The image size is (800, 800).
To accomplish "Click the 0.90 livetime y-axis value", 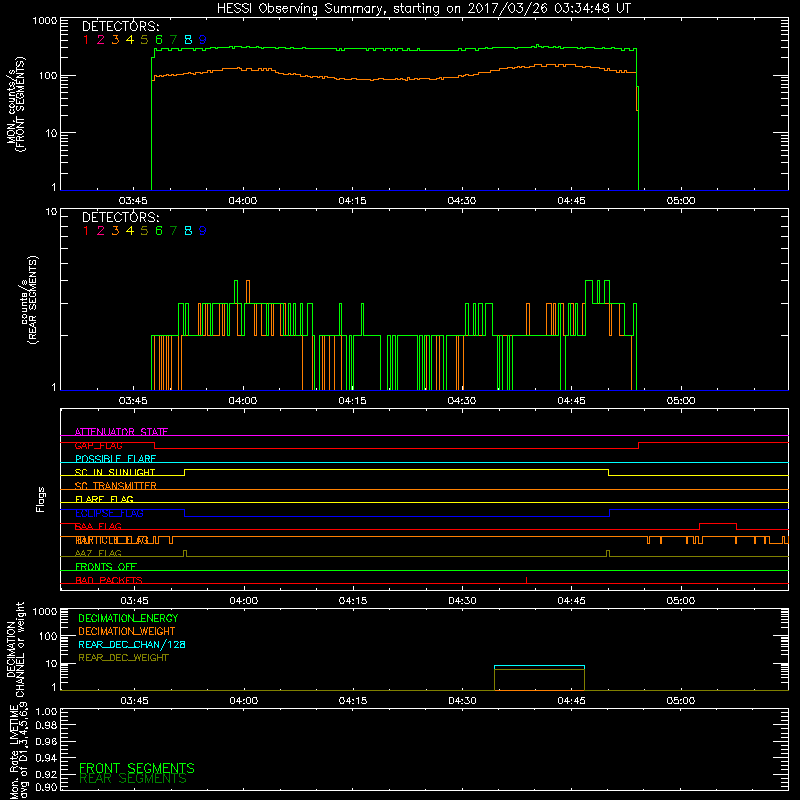I will pos(46,787).
